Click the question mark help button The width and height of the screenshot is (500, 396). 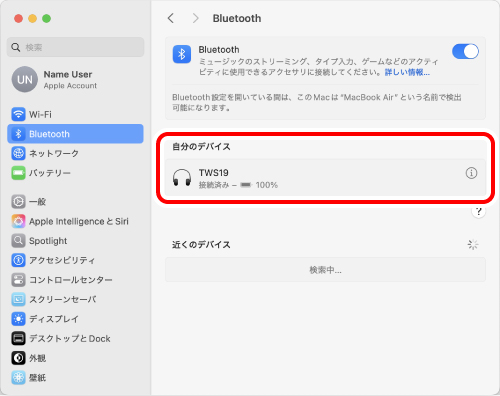click(478, 211)
